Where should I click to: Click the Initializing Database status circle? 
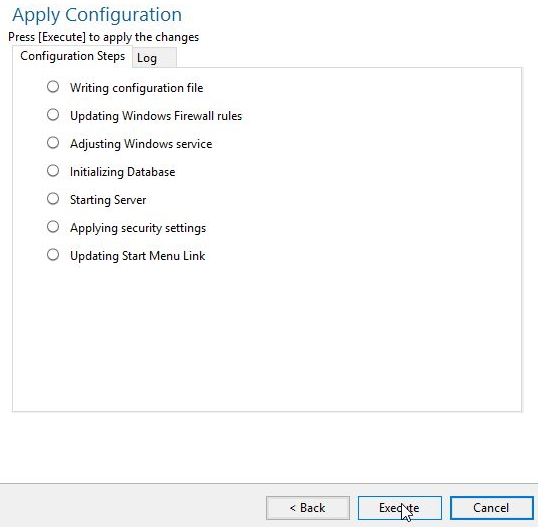pyautogui.click(x=53, y=171)
